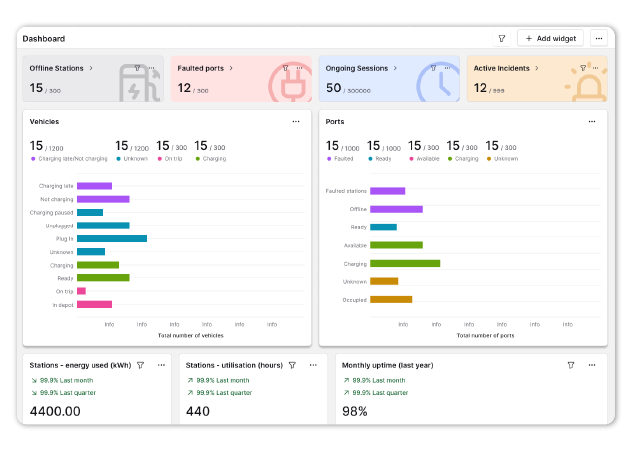Click filter icon on Active Incidents card
The image size is (631, 451).
coord(581,68)
